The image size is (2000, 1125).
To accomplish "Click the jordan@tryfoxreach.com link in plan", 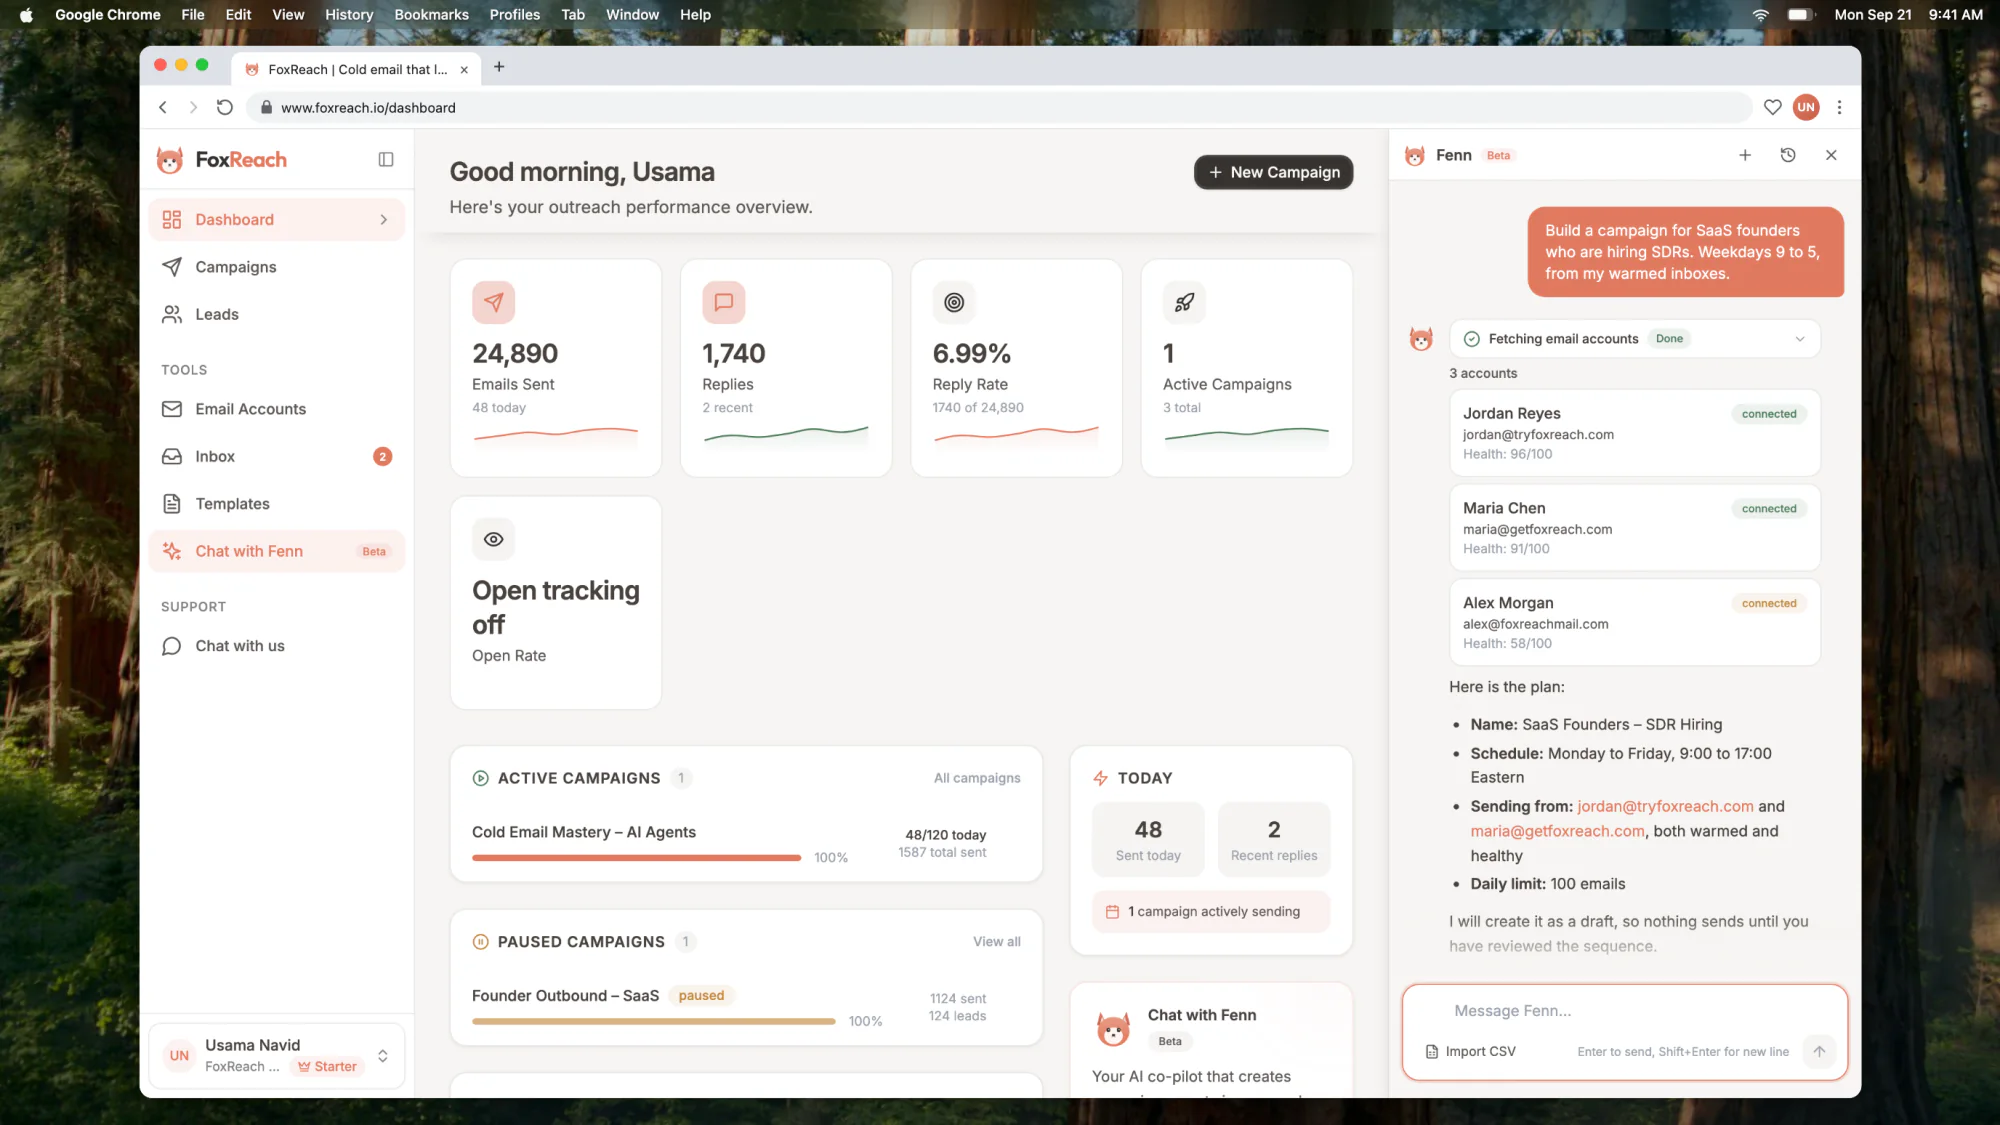I will (1665, 807).
